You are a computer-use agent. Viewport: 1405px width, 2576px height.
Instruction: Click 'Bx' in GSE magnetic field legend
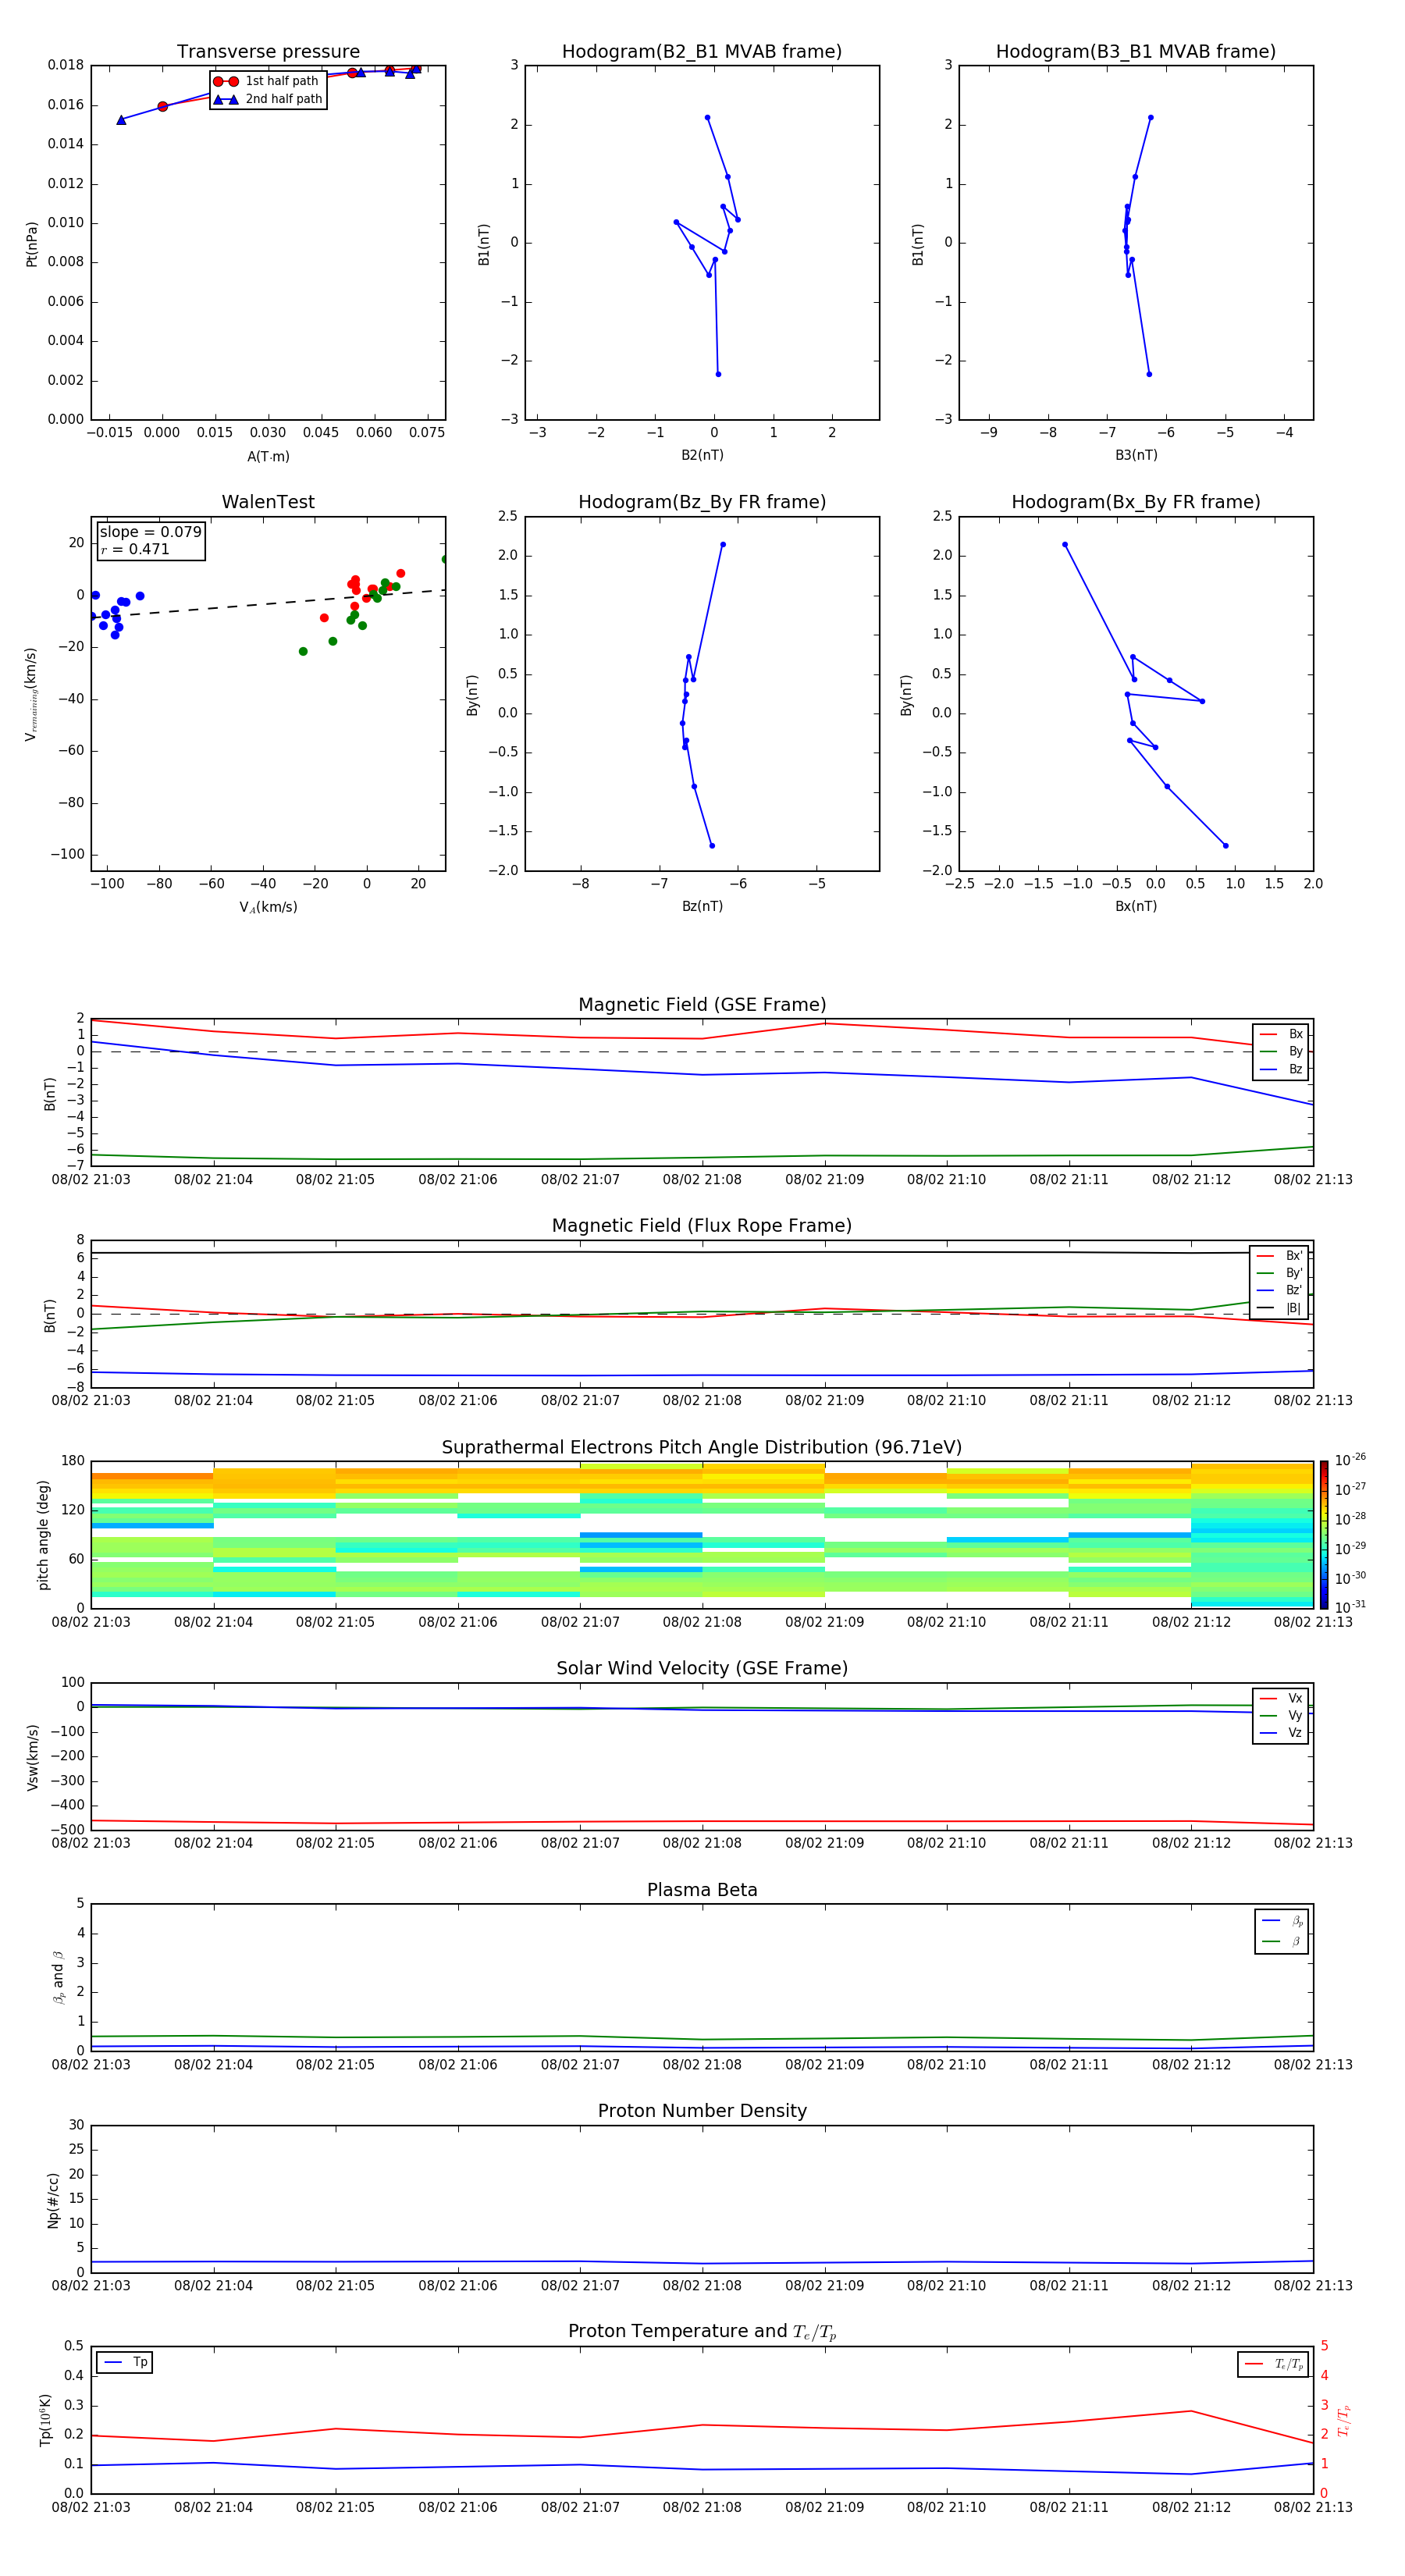(x=1282, y=1034)
